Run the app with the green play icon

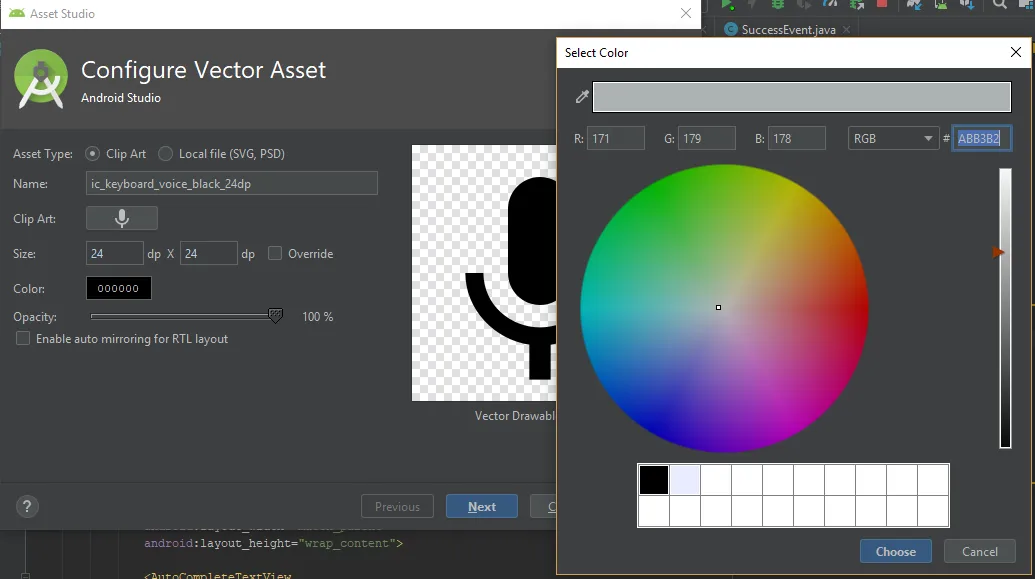tap(727, 5)
